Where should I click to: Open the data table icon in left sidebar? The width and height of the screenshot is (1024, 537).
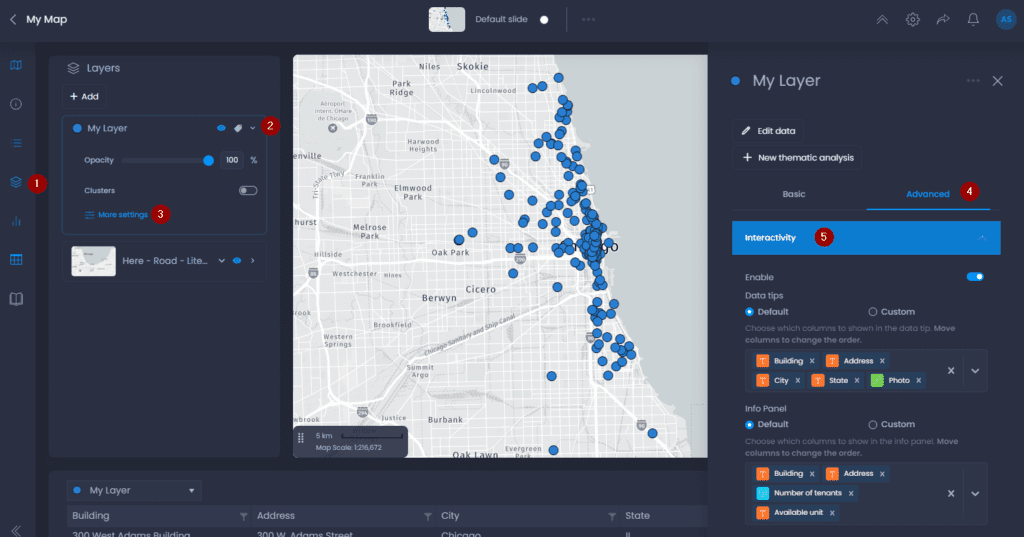click(x=16, y=260)
